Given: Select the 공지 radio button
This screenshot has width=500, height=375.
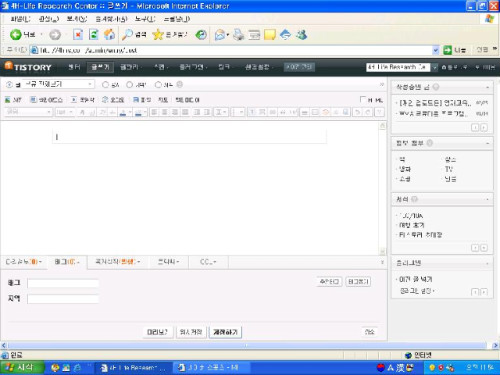Looking at the screenshot, I should pyautogui.click(x=105, y=85).
